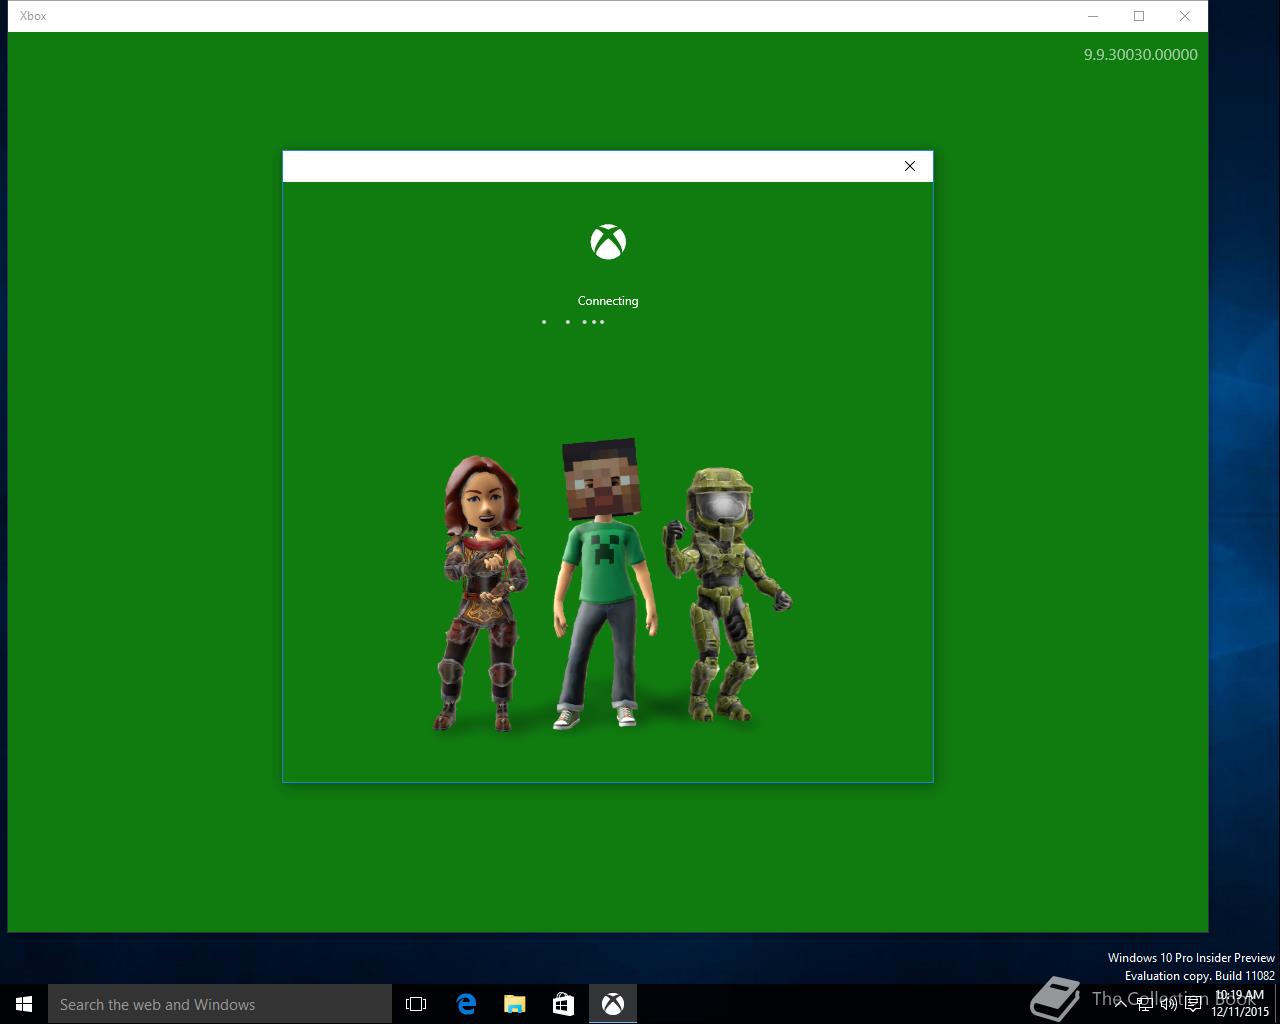Screen dimensions: 1280x1024
Task: Select the red-haired female avatar
Action: click(482, 593)
